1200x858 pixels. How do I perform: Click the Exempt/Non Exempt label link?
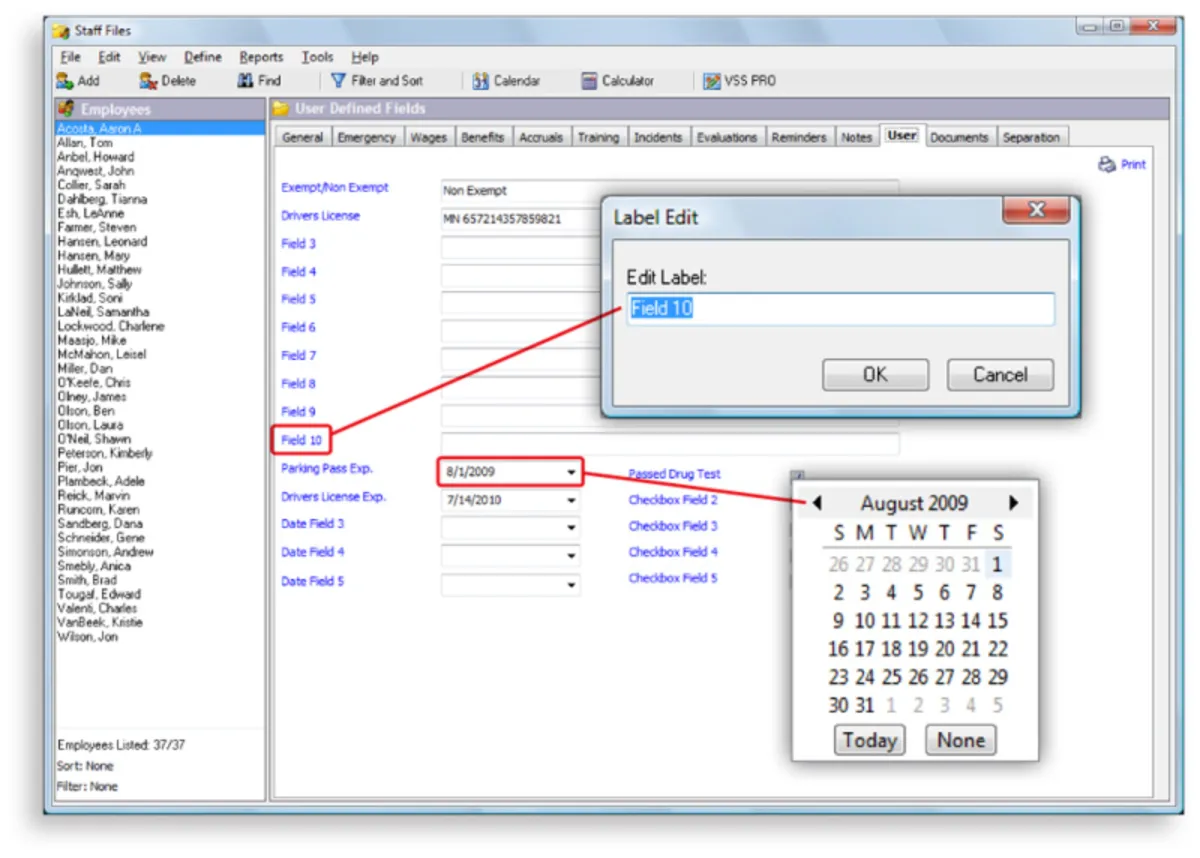click(335, 188)
